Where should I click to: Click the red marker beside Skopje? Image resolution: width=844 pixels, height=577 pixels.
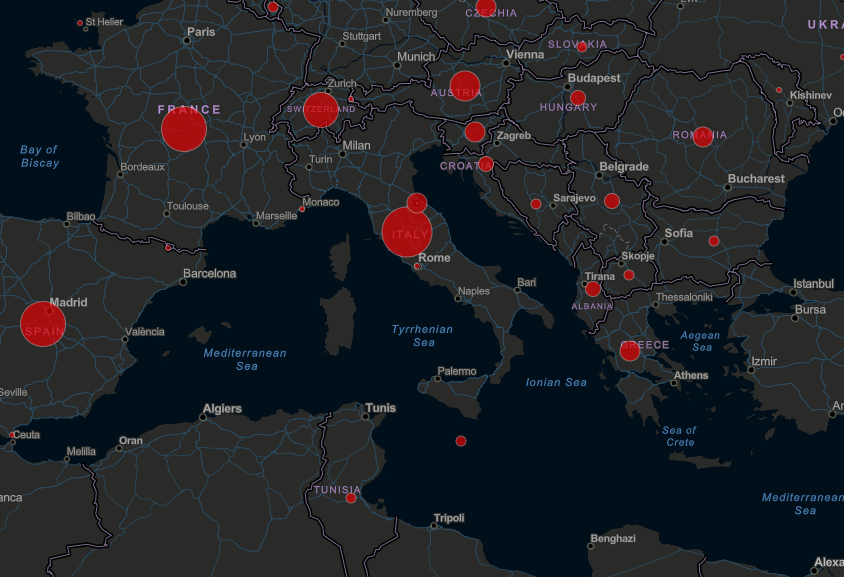(629, 275)
